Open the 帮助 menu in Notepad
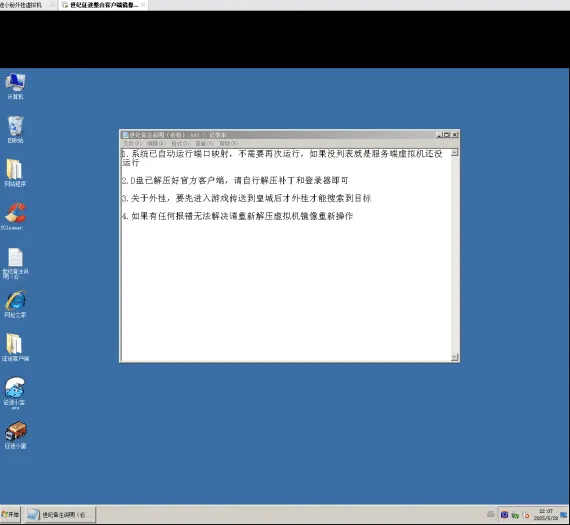Screen dimensions: 570x525 229,143
